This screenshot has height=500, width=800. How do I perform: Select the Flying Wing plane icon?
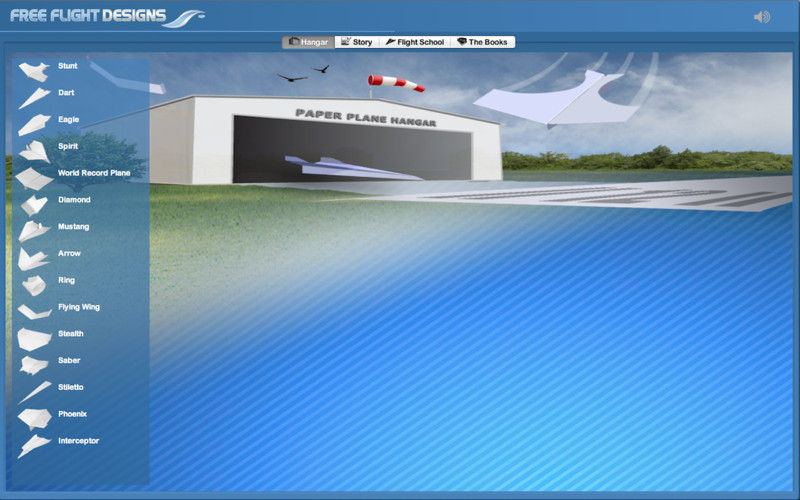point(35,312)
